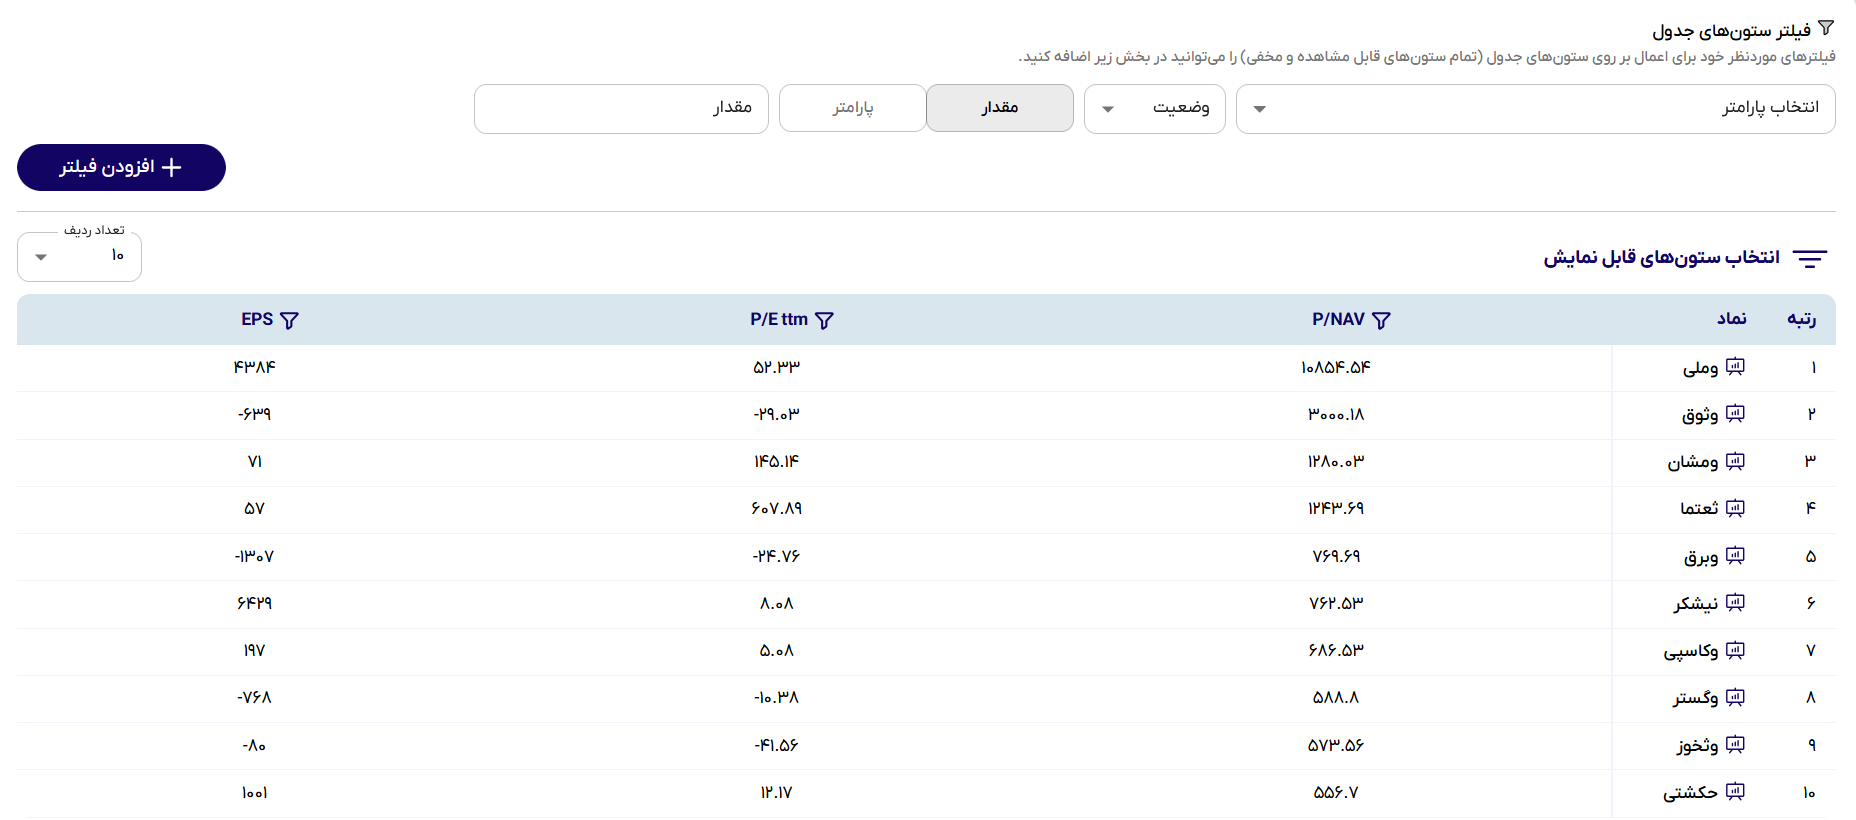Click انتخاب ستون‌های قابل نمایش link

(x=1661, y=258)
